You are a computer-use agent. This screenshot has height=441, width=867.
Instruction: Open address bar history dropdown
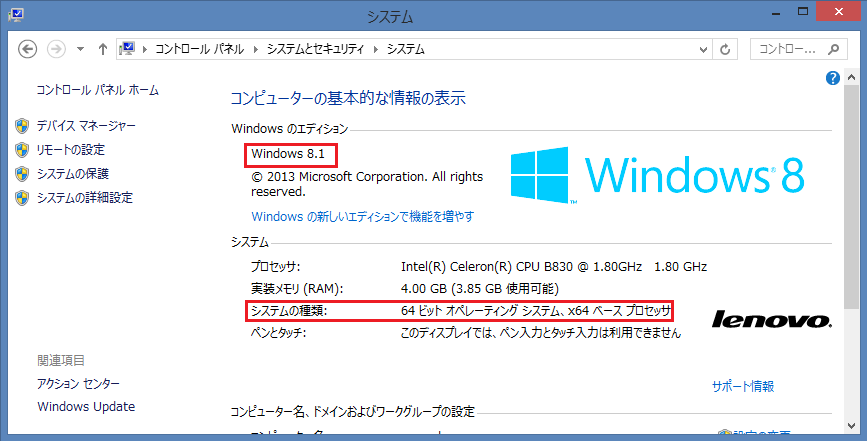[x=703, y=49]
